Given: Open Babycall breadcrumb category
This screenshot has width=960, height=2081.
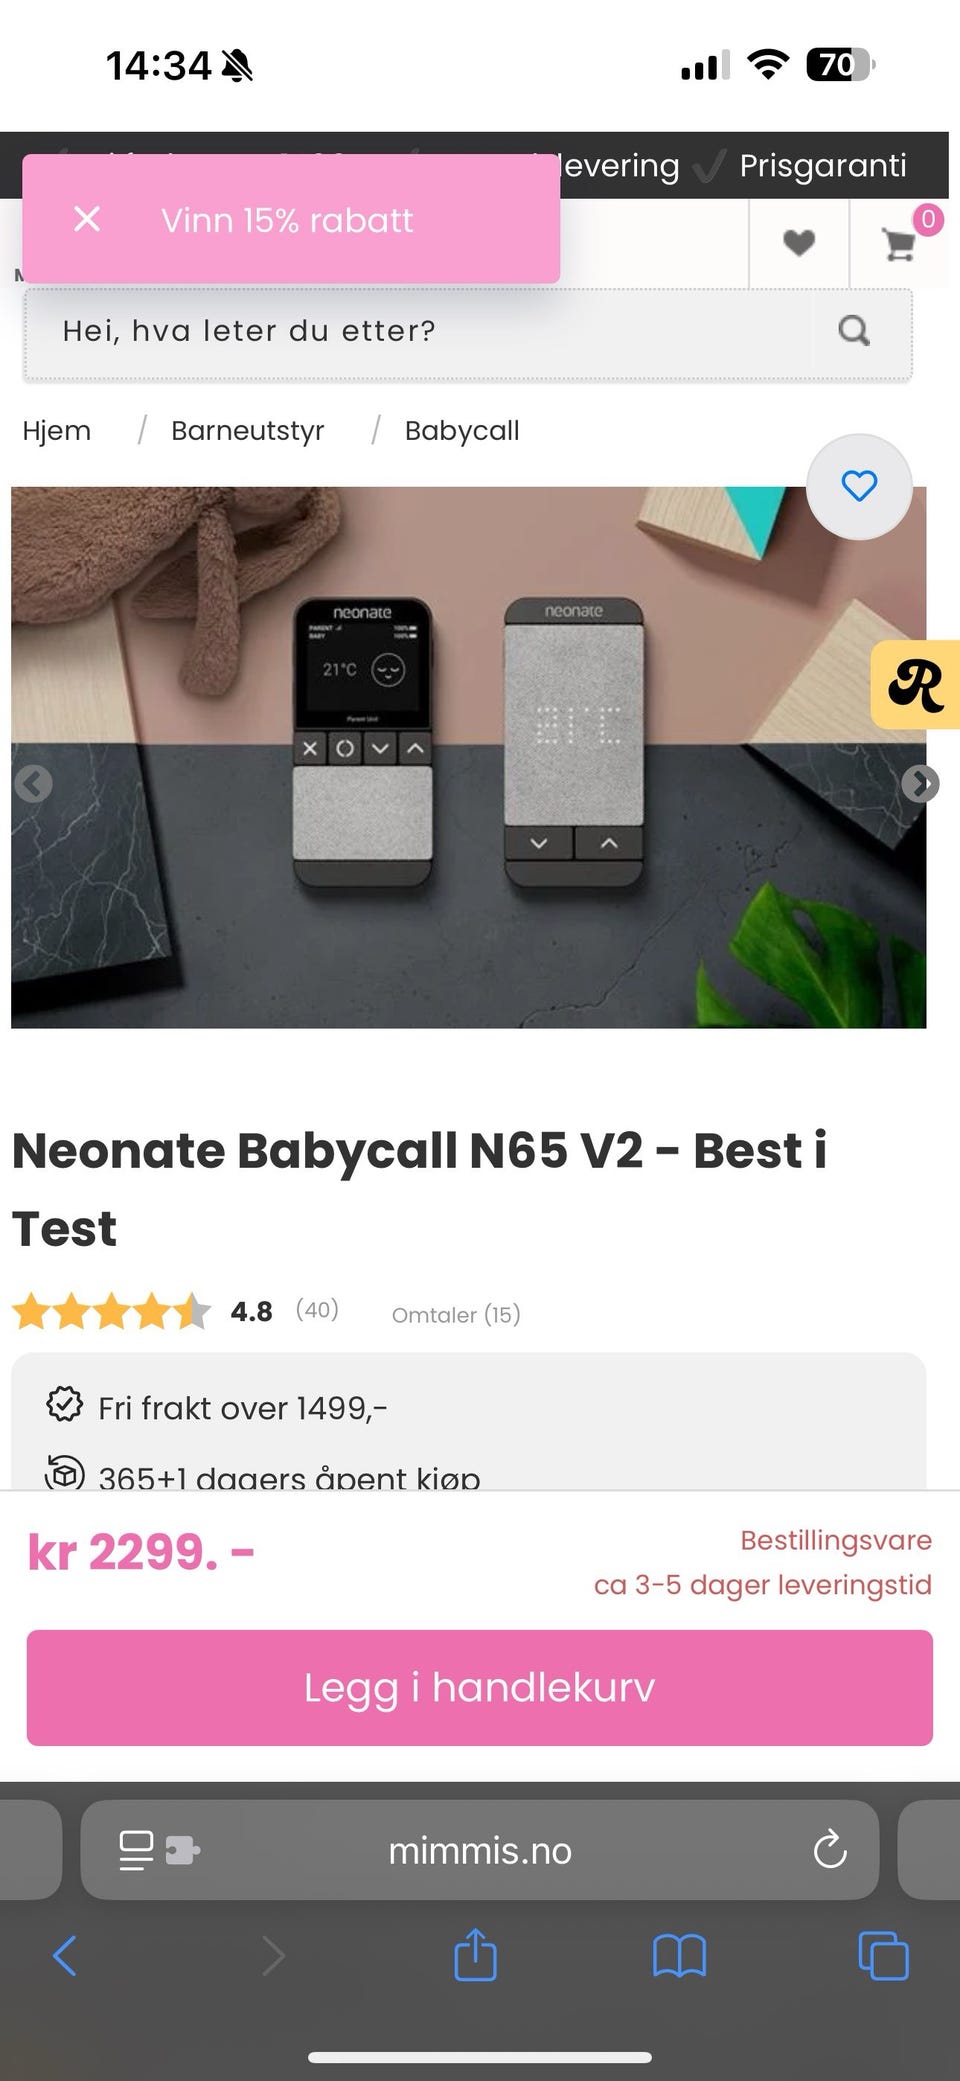Looking at the screenshot, I should pos(462,431).
